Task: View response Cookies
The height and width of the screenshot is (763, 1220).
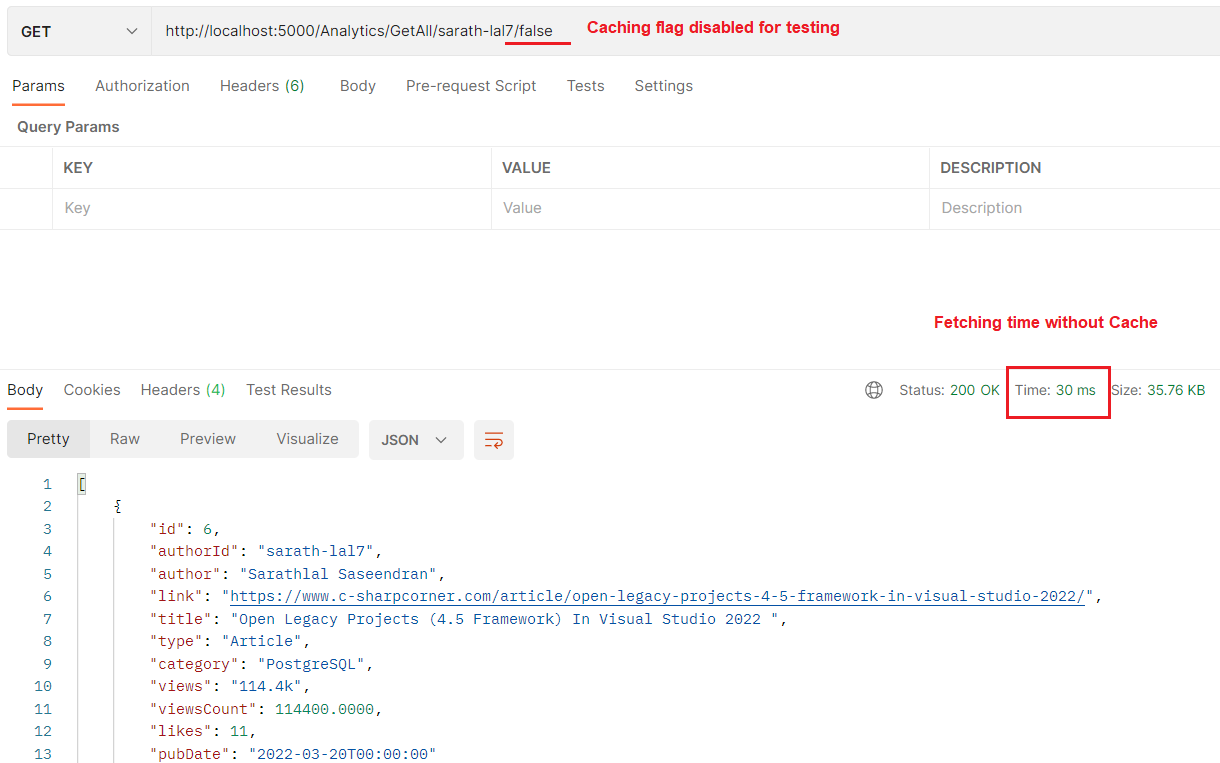Action: [91, 390]
